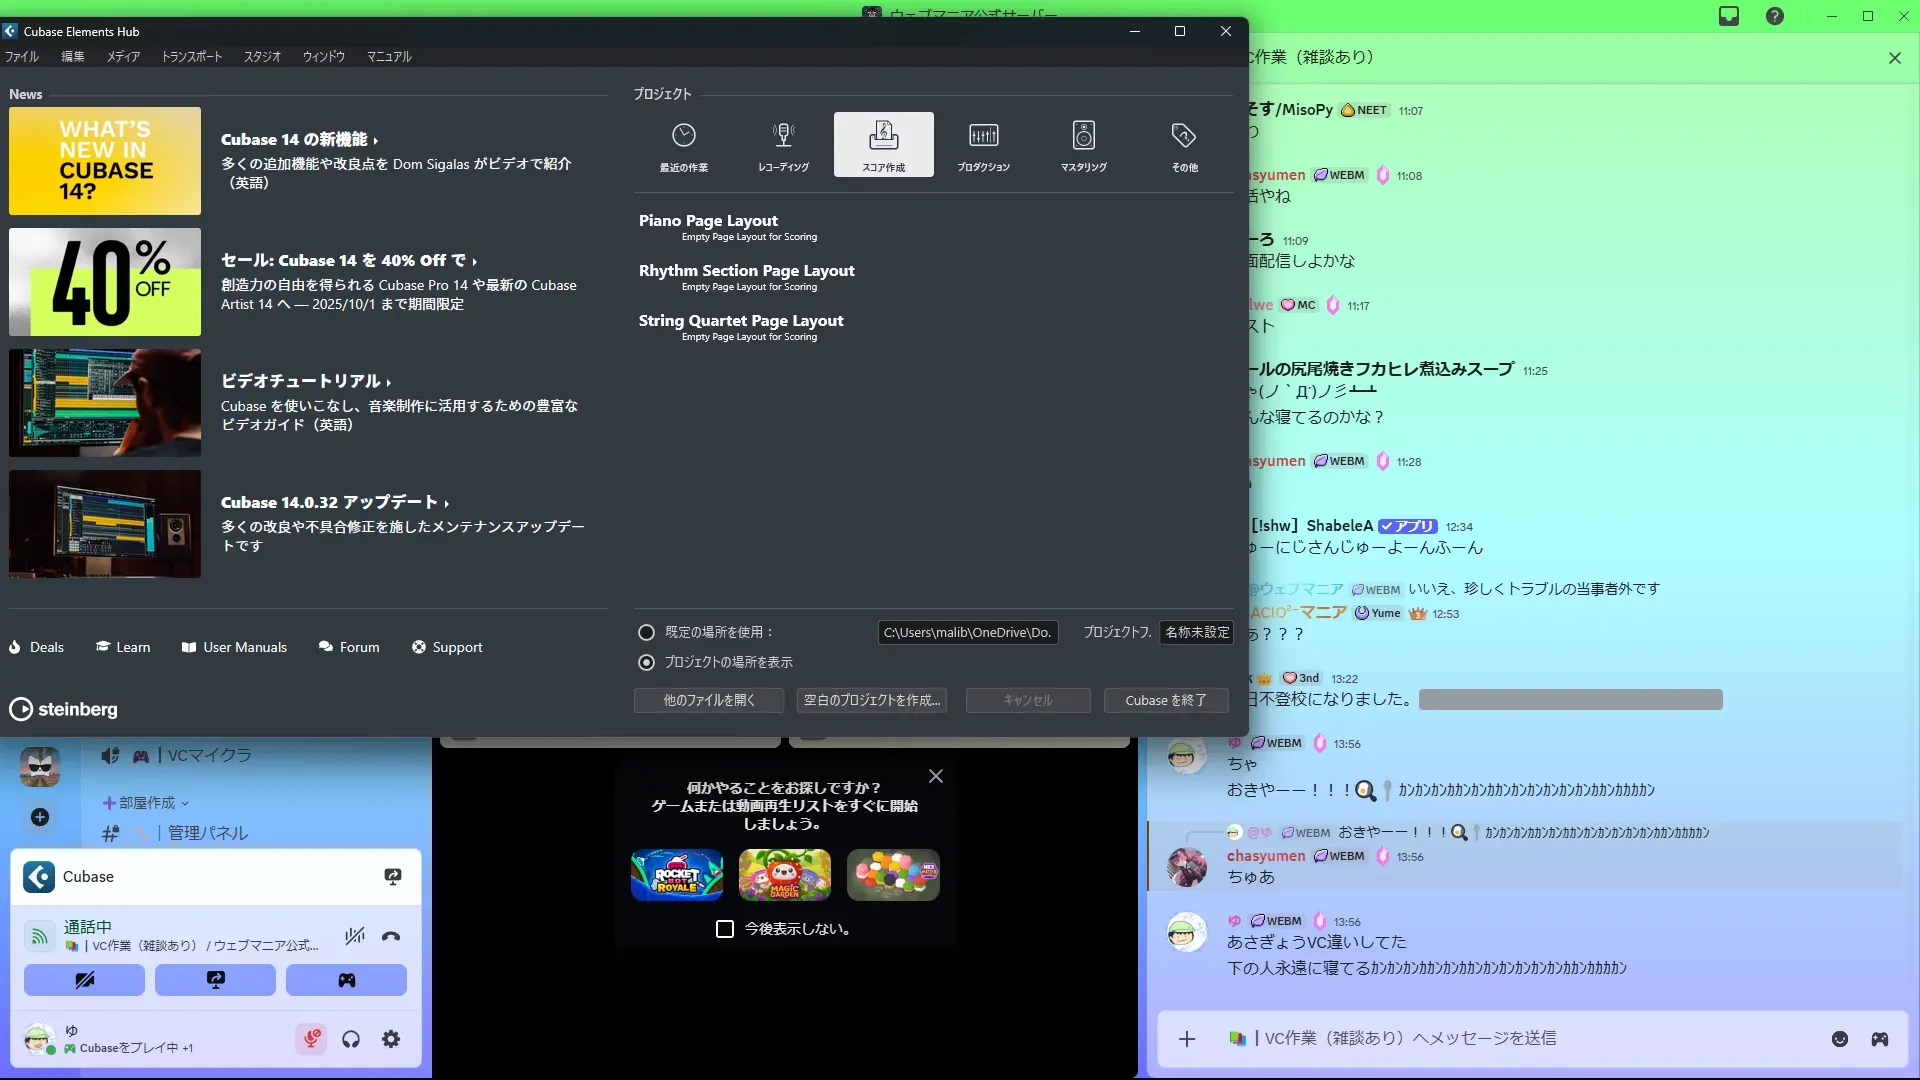Open the トランスポート menu

click(192, 57)
